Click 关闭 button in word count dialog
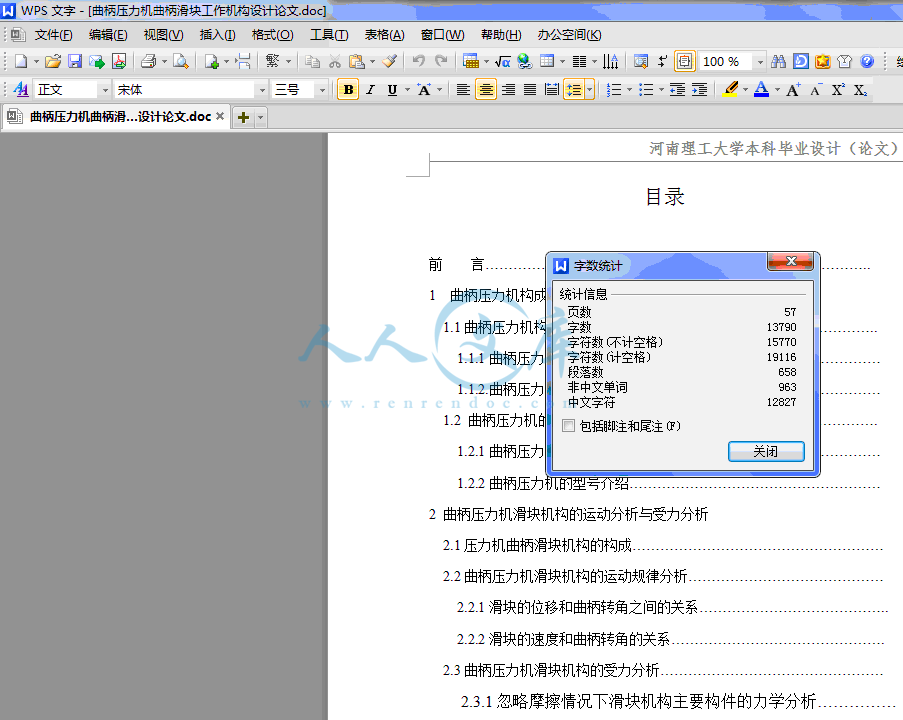 coord(766,452)
